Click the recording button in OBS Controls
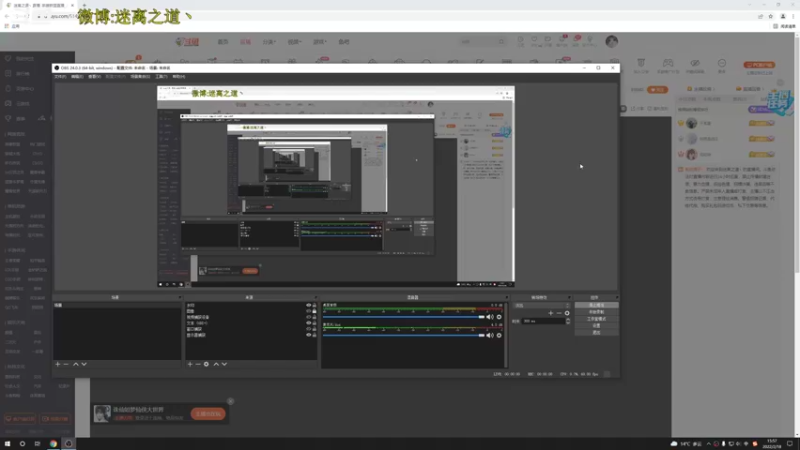Image resolution: width=800 pixels, height=450 pixels. pos(596,312)
